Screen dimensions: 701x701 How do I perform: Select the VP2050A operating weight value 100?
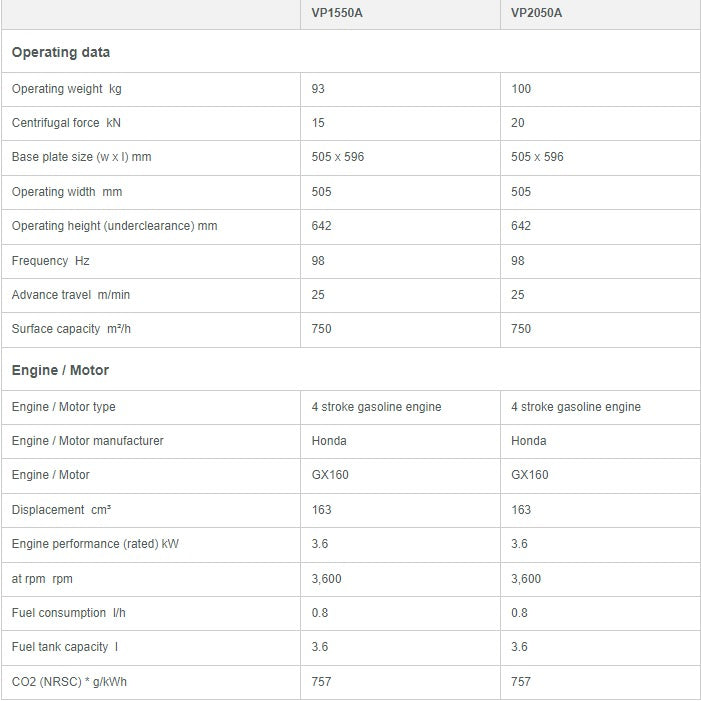coord(521,89)
